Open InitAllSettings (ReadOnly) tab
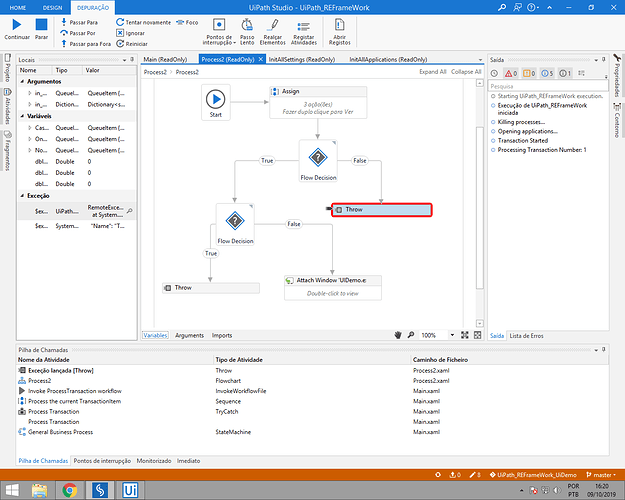The width and height of the screenshot is (625, 500). coord(302,59)
